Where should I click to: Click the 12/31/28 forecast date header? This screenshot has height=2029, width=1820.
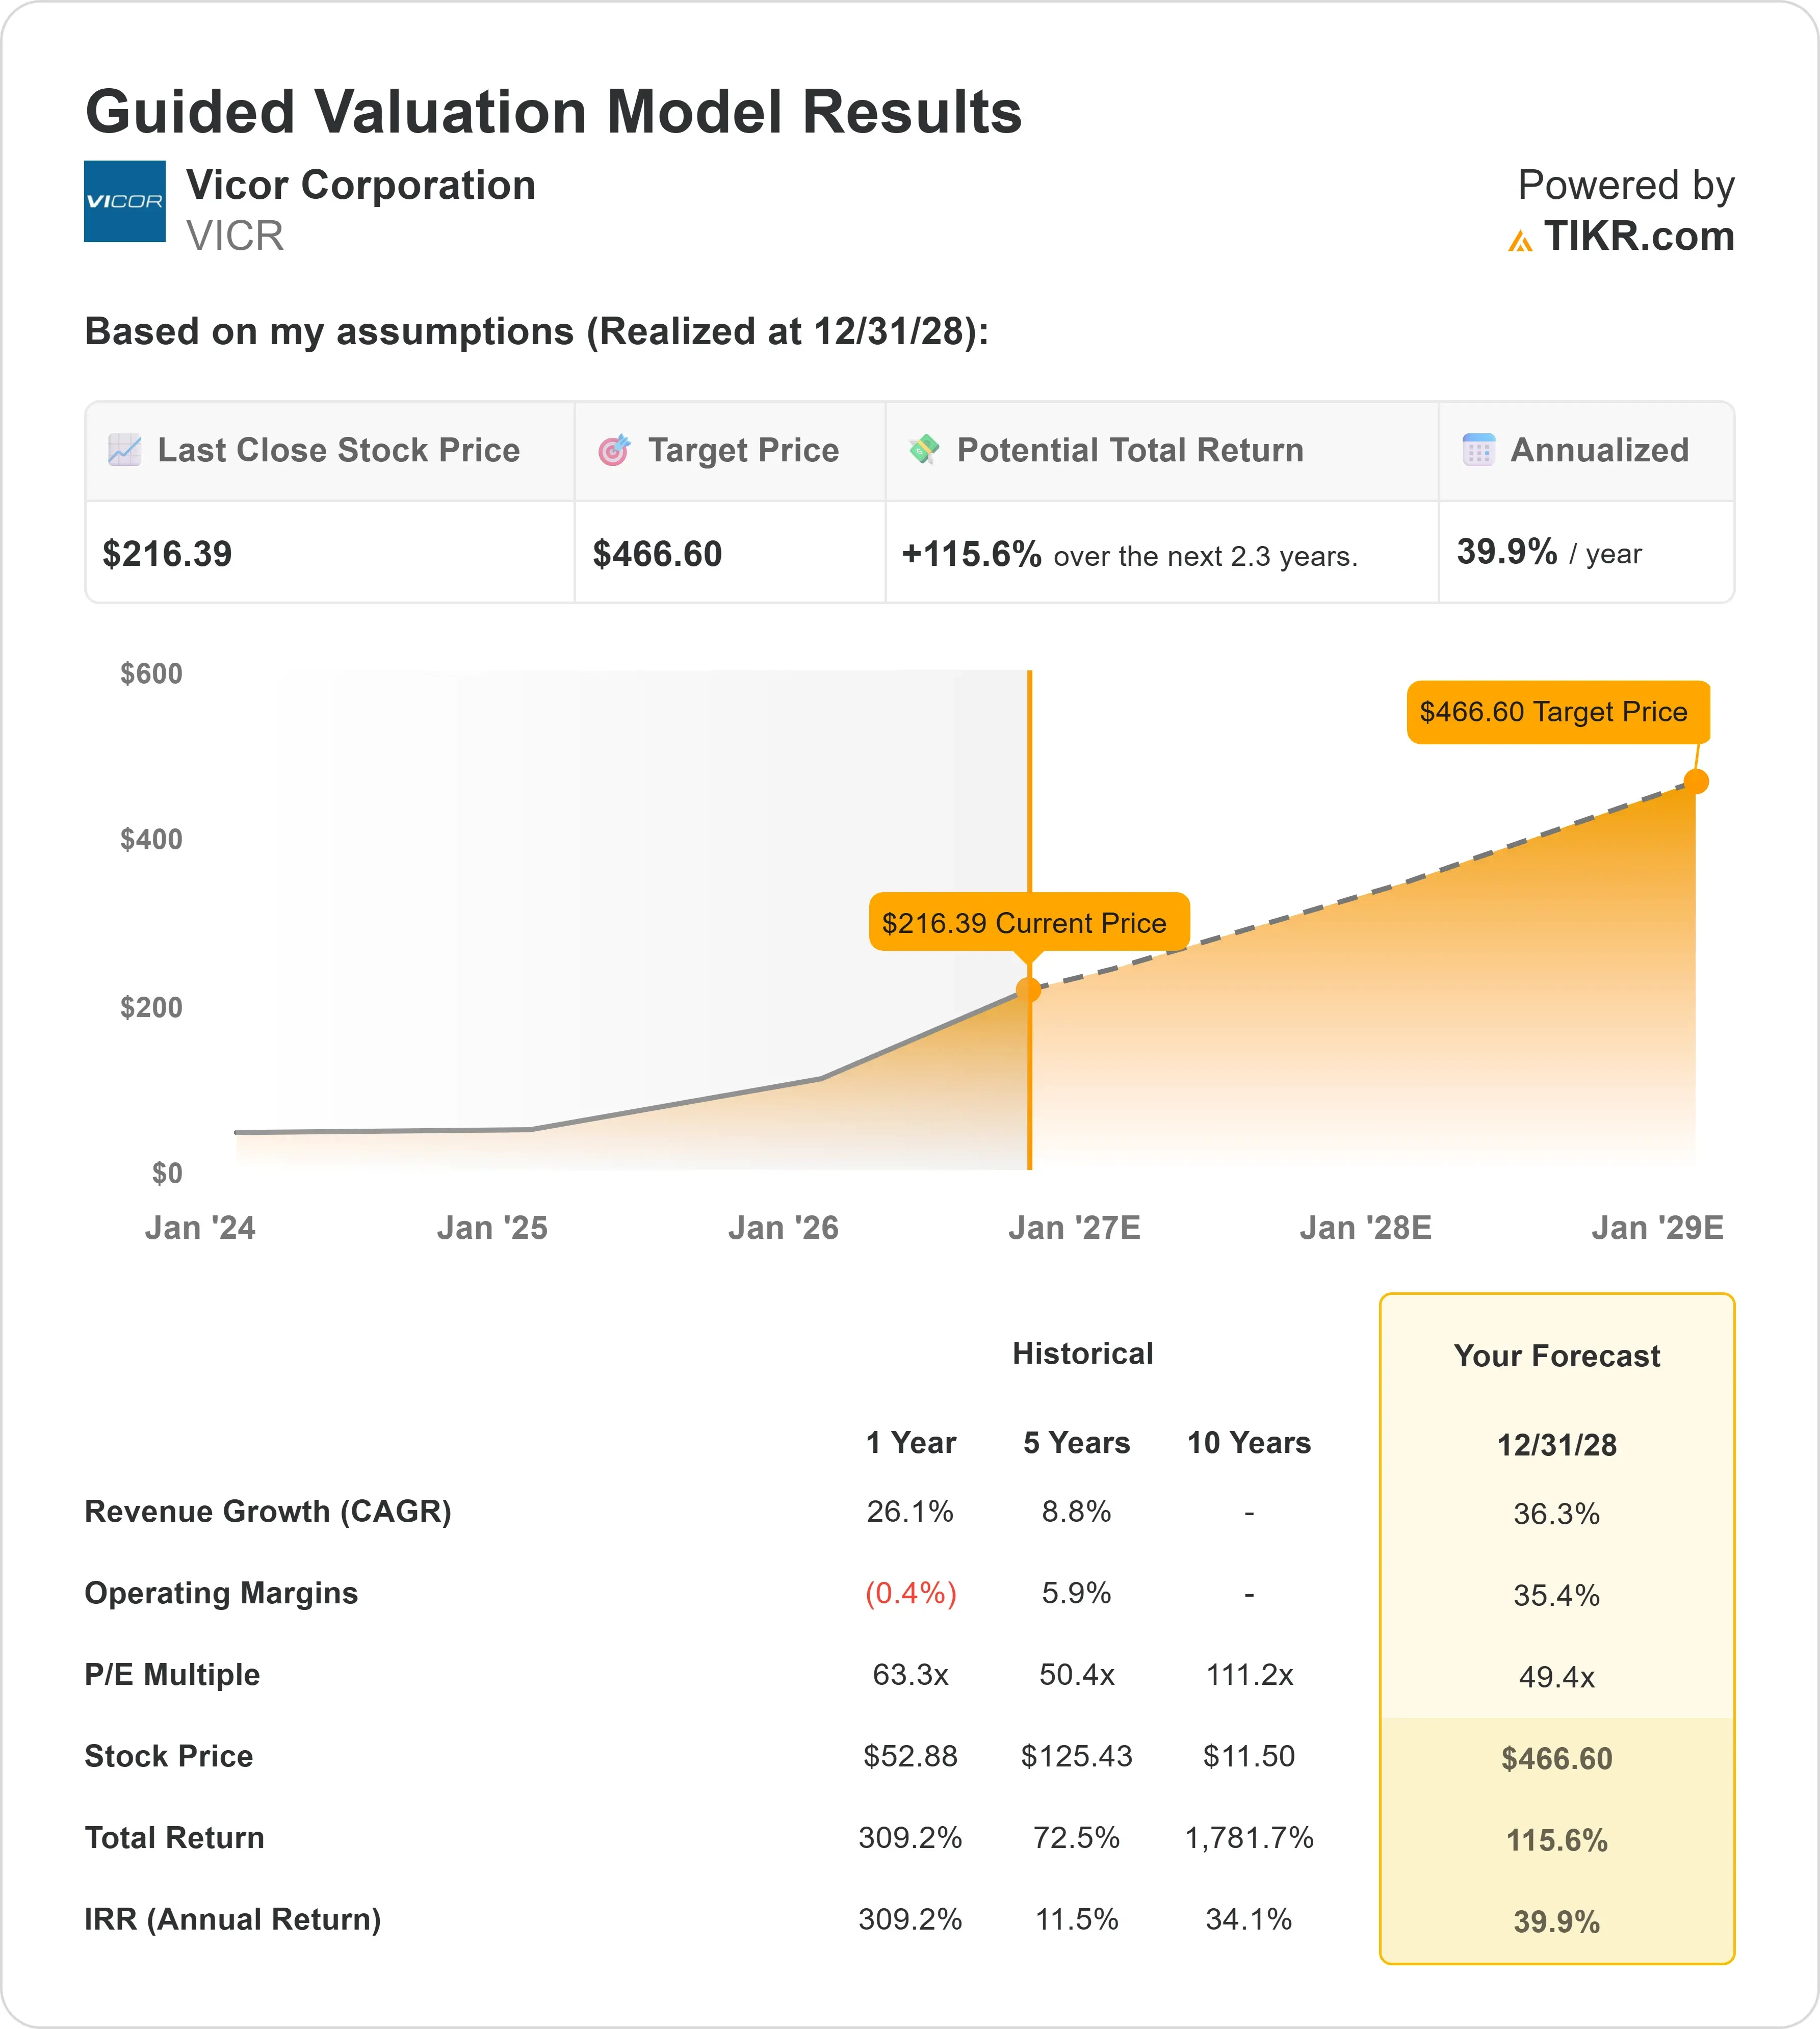(1557, 1445)
